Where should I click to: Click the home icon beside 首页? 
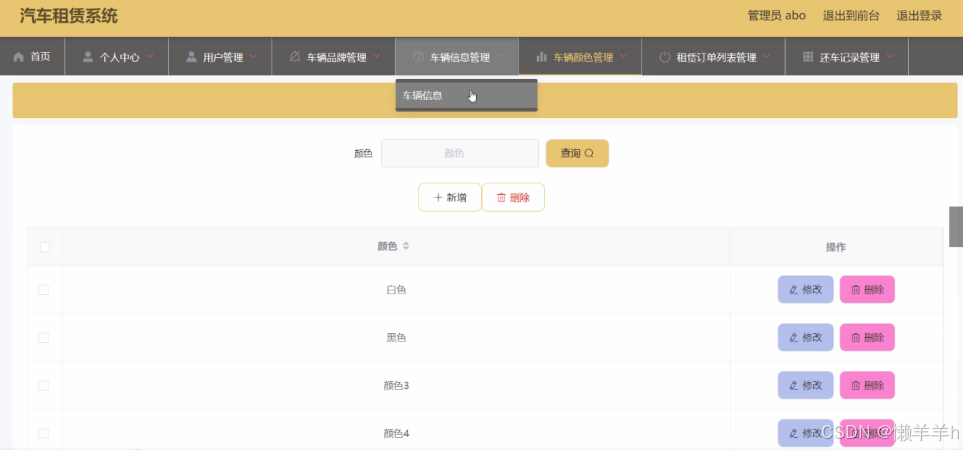18,57
